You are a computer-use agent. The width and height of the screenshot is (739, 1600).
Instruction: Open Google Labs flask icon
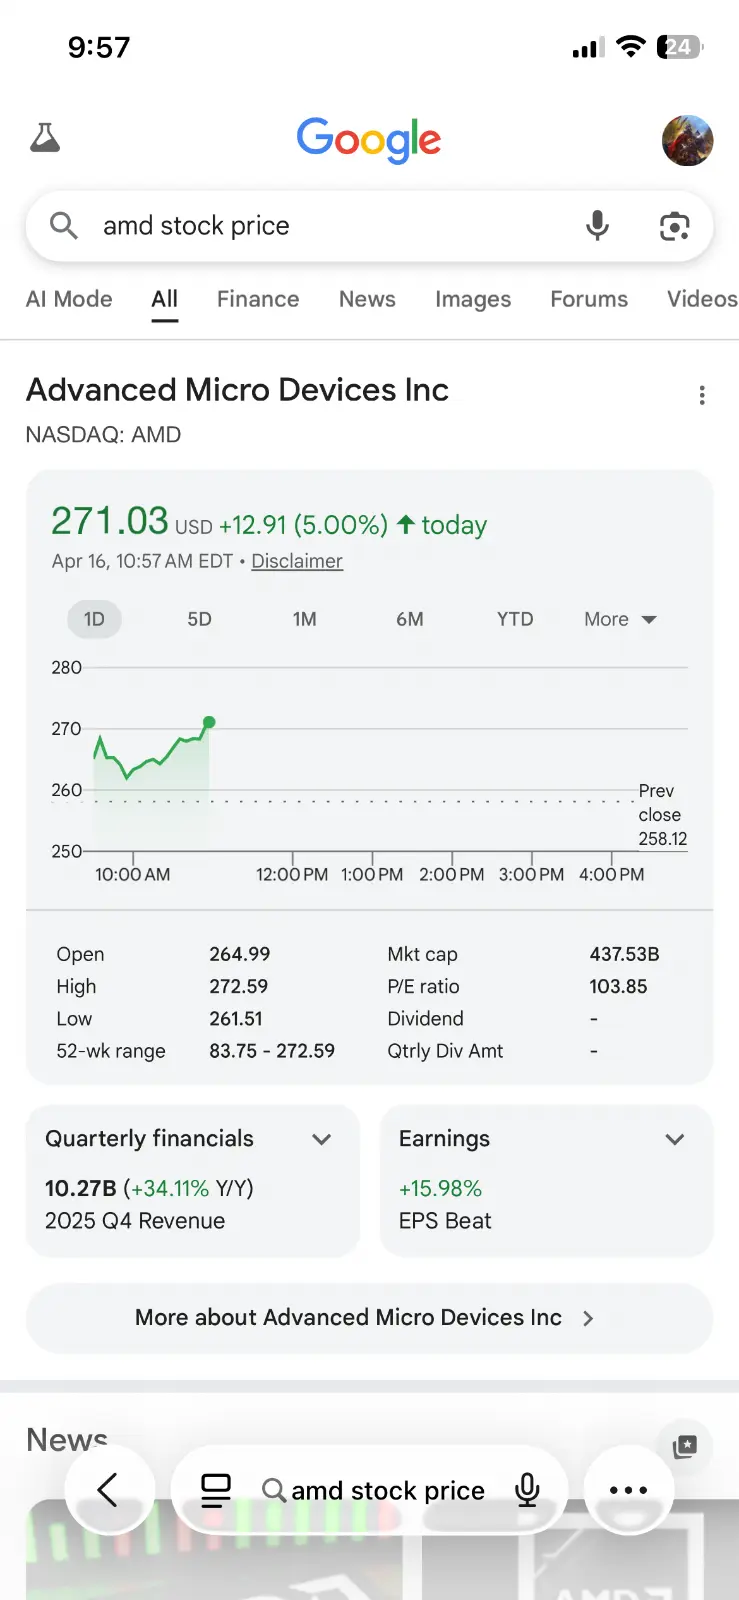[x=45, y=138]
